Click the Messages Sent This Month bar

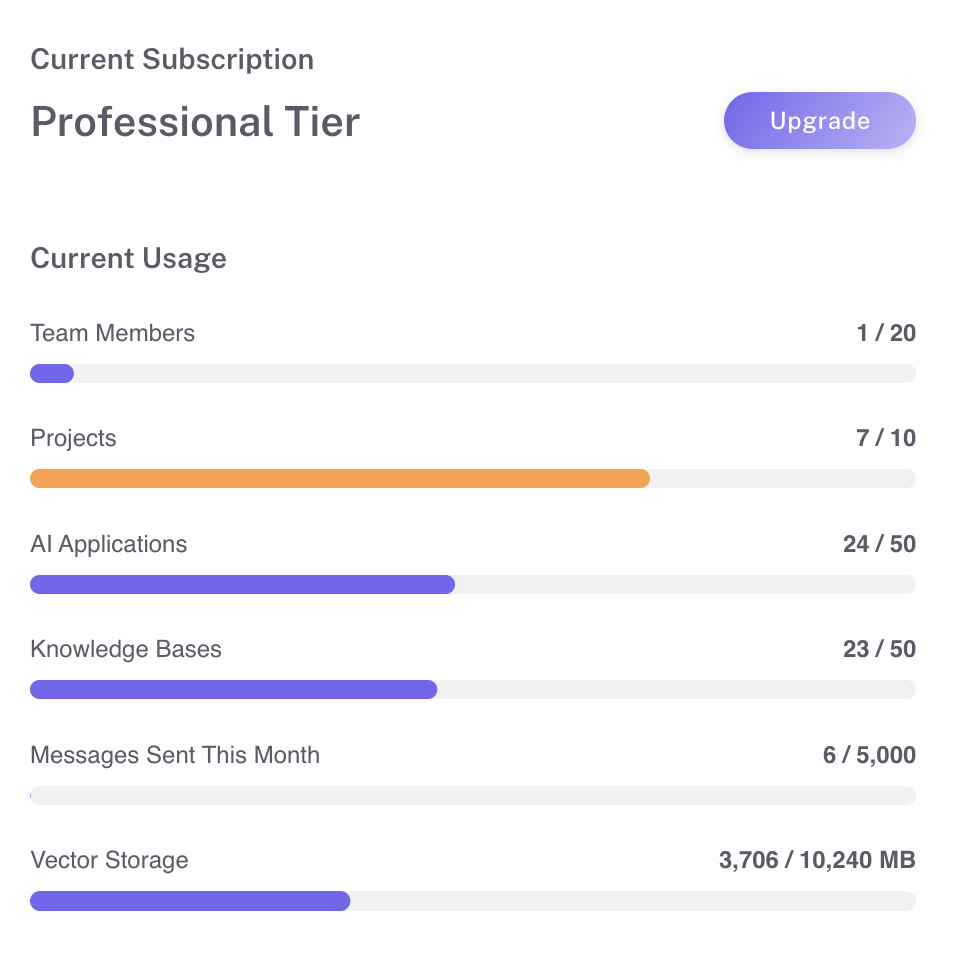point(472,796)
